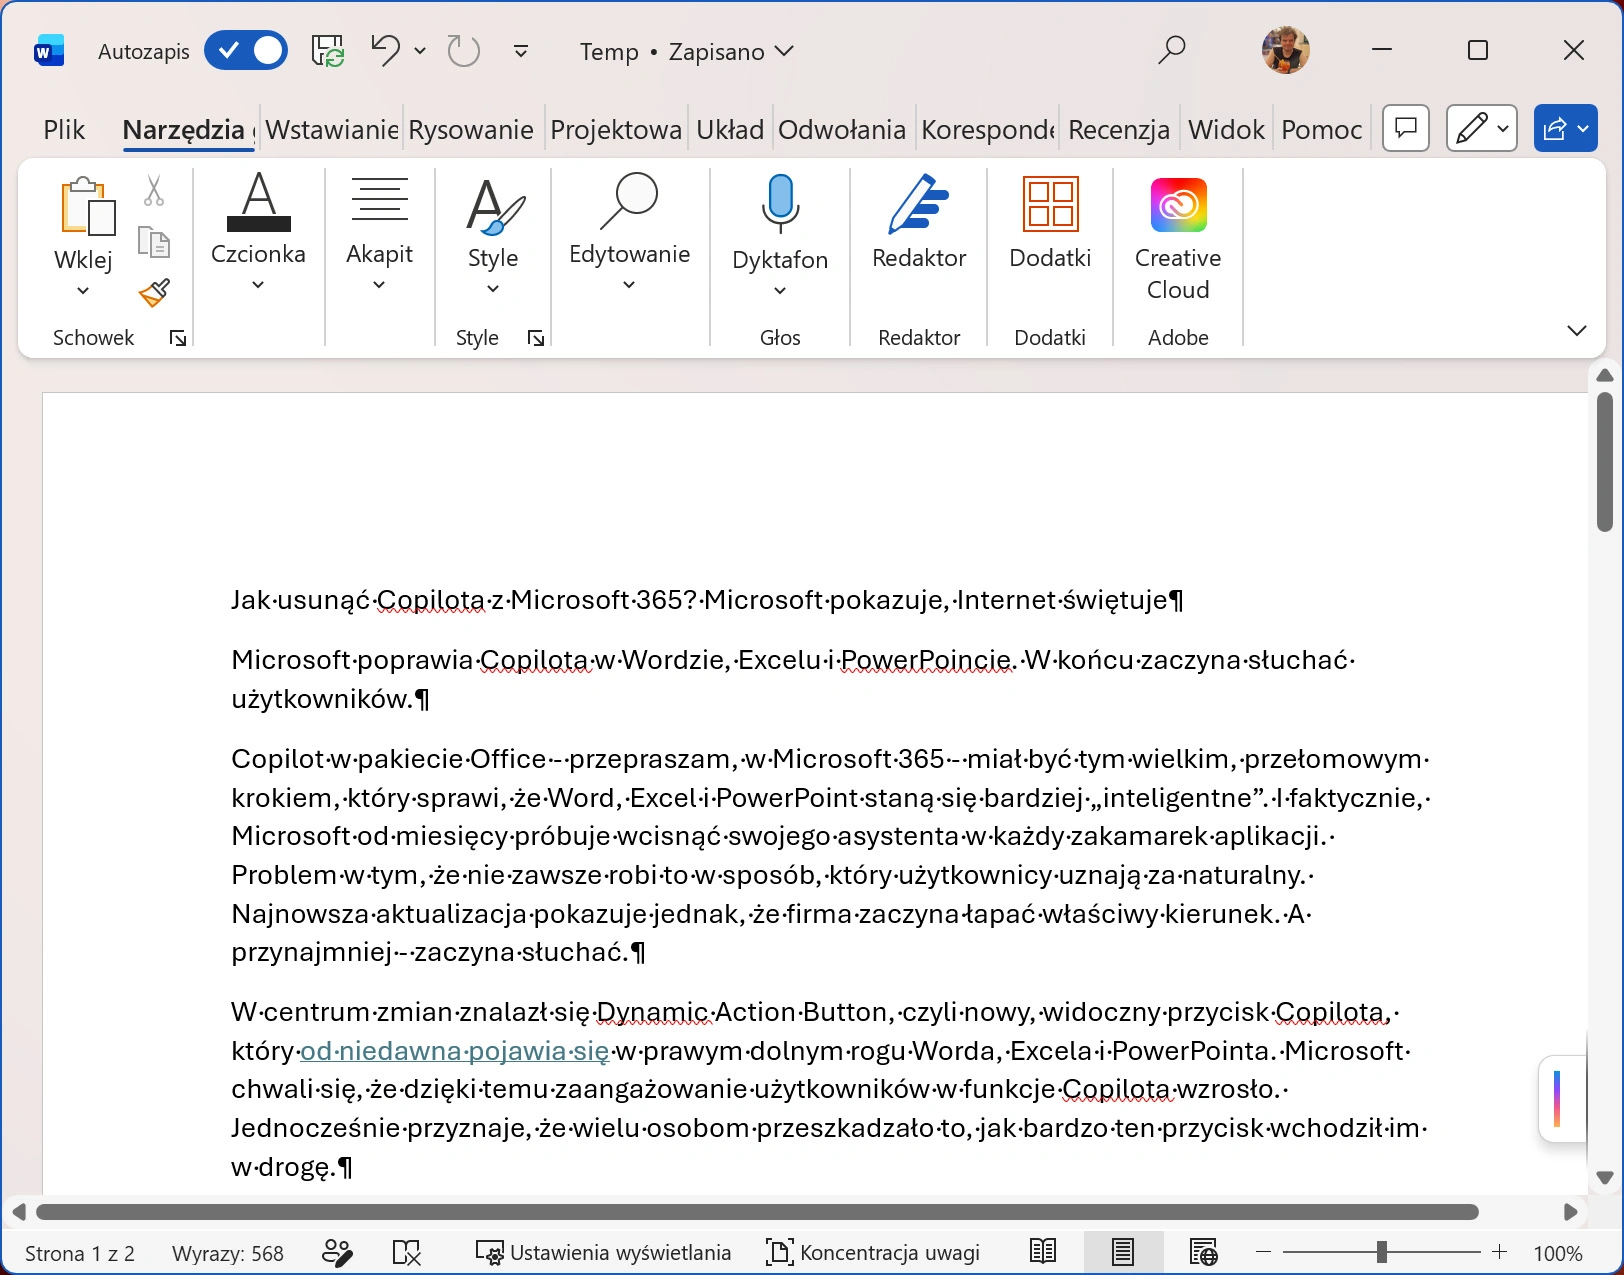Click the zoom out minus button
1624x1275 pixels.
1264,1252
